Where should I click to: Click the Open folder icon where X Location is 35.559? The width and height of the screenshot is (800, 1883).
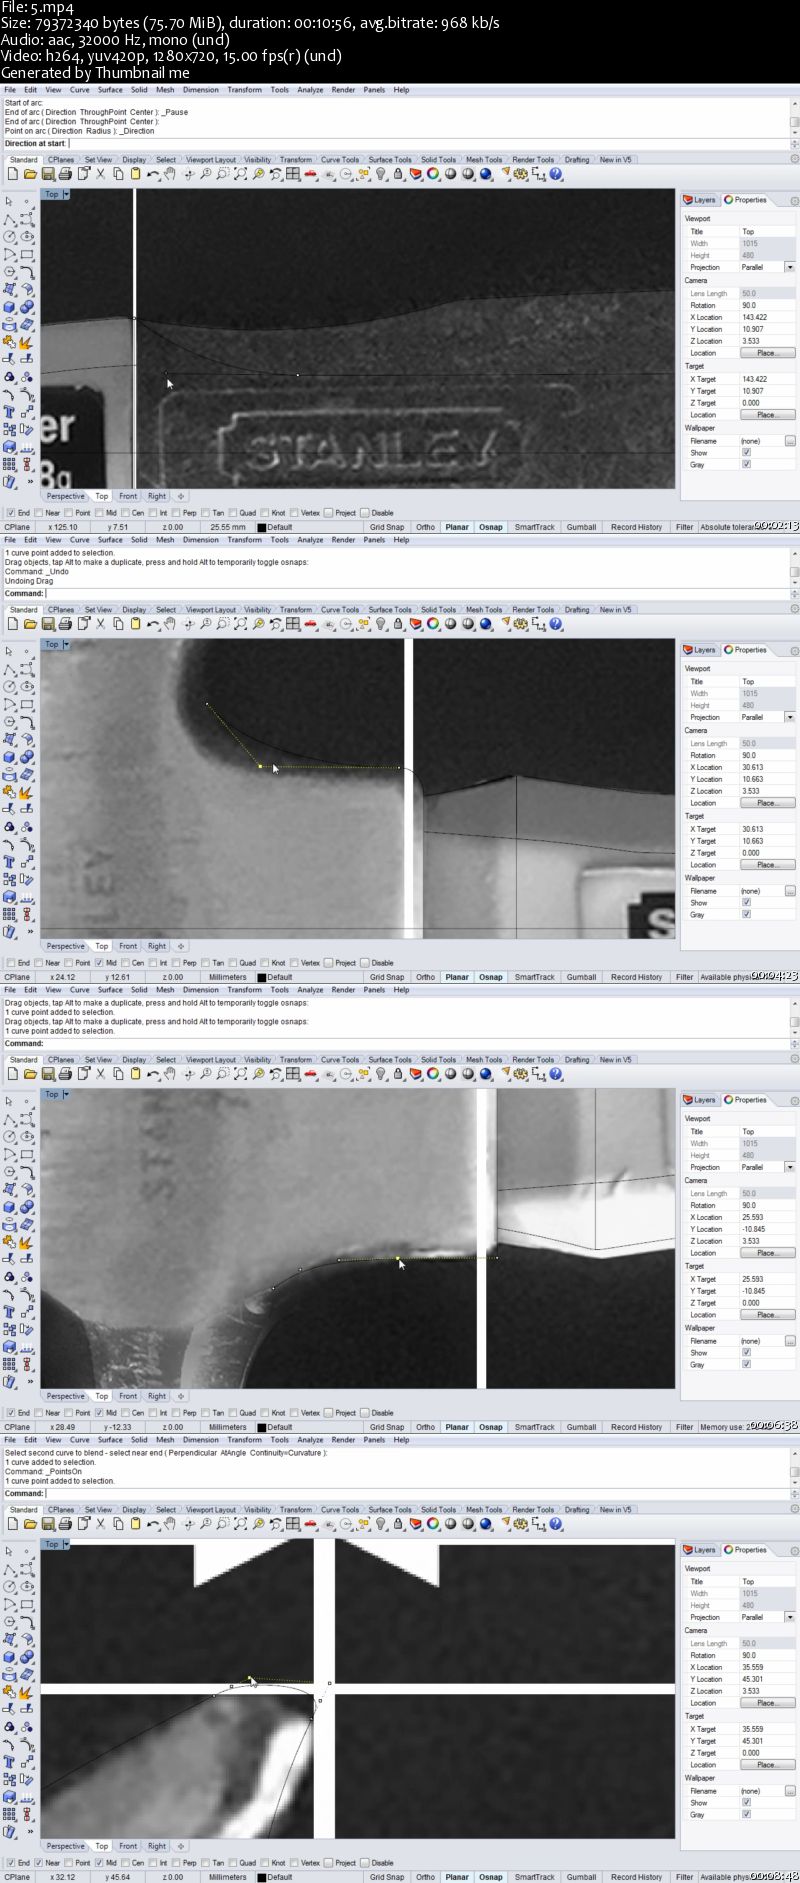[29, 1524]
